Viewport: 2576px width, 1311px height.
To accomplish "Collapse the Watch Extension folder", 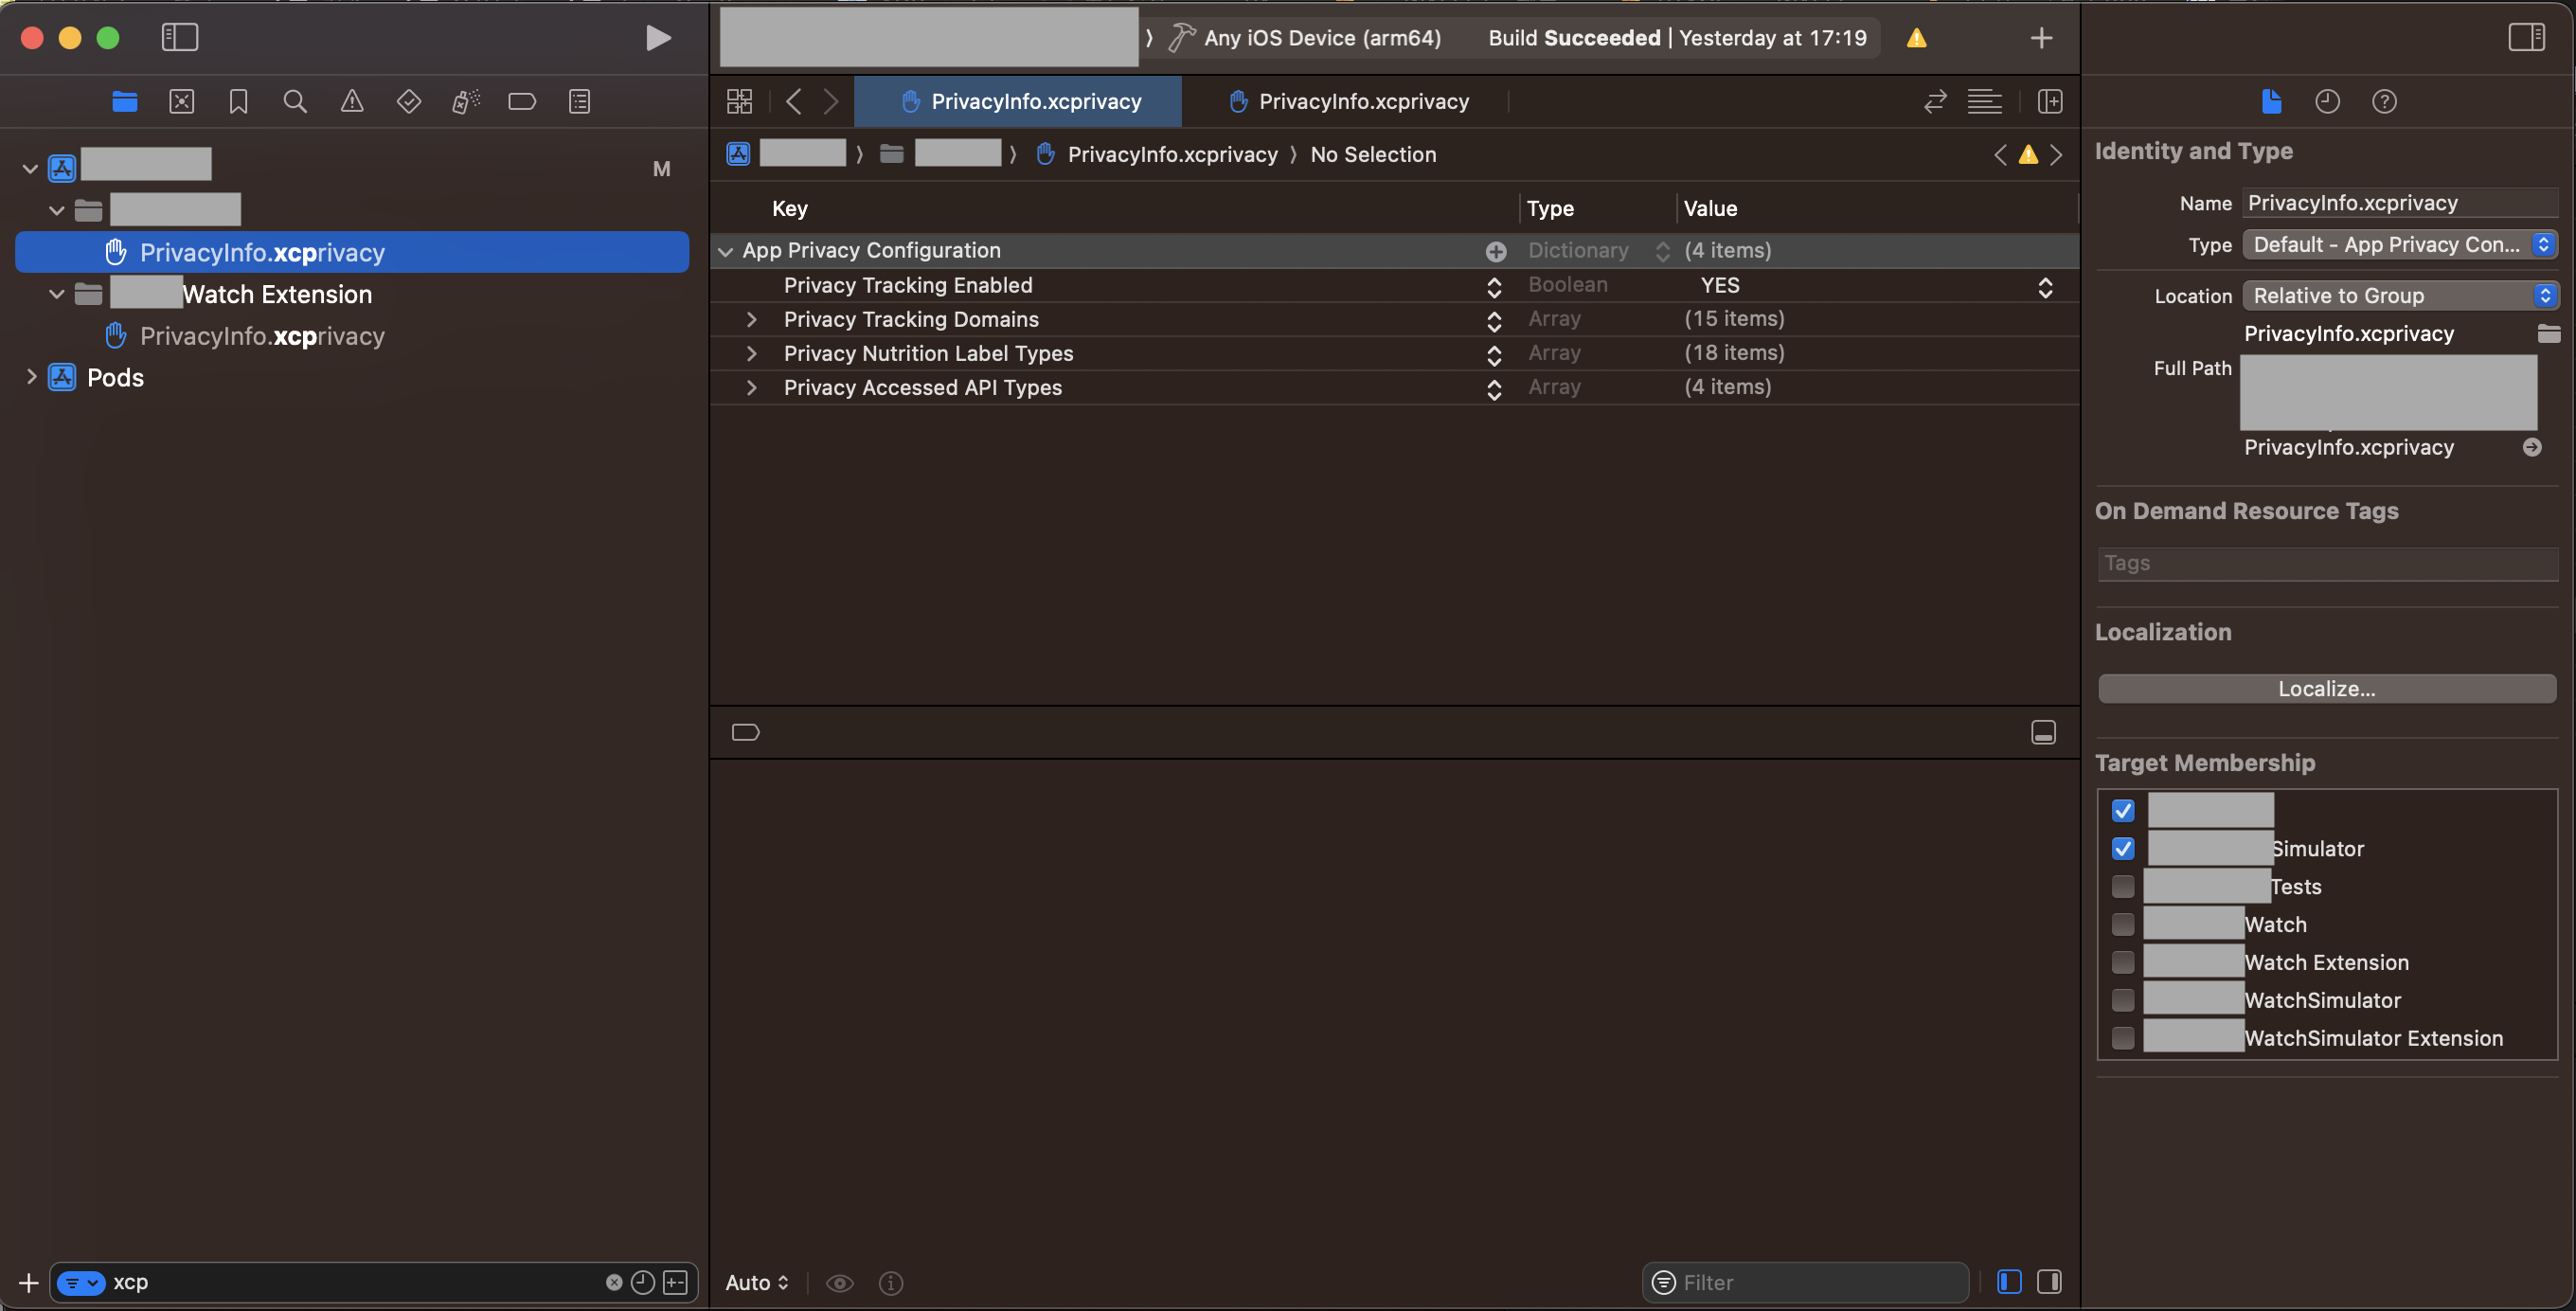I will point(57,294).
